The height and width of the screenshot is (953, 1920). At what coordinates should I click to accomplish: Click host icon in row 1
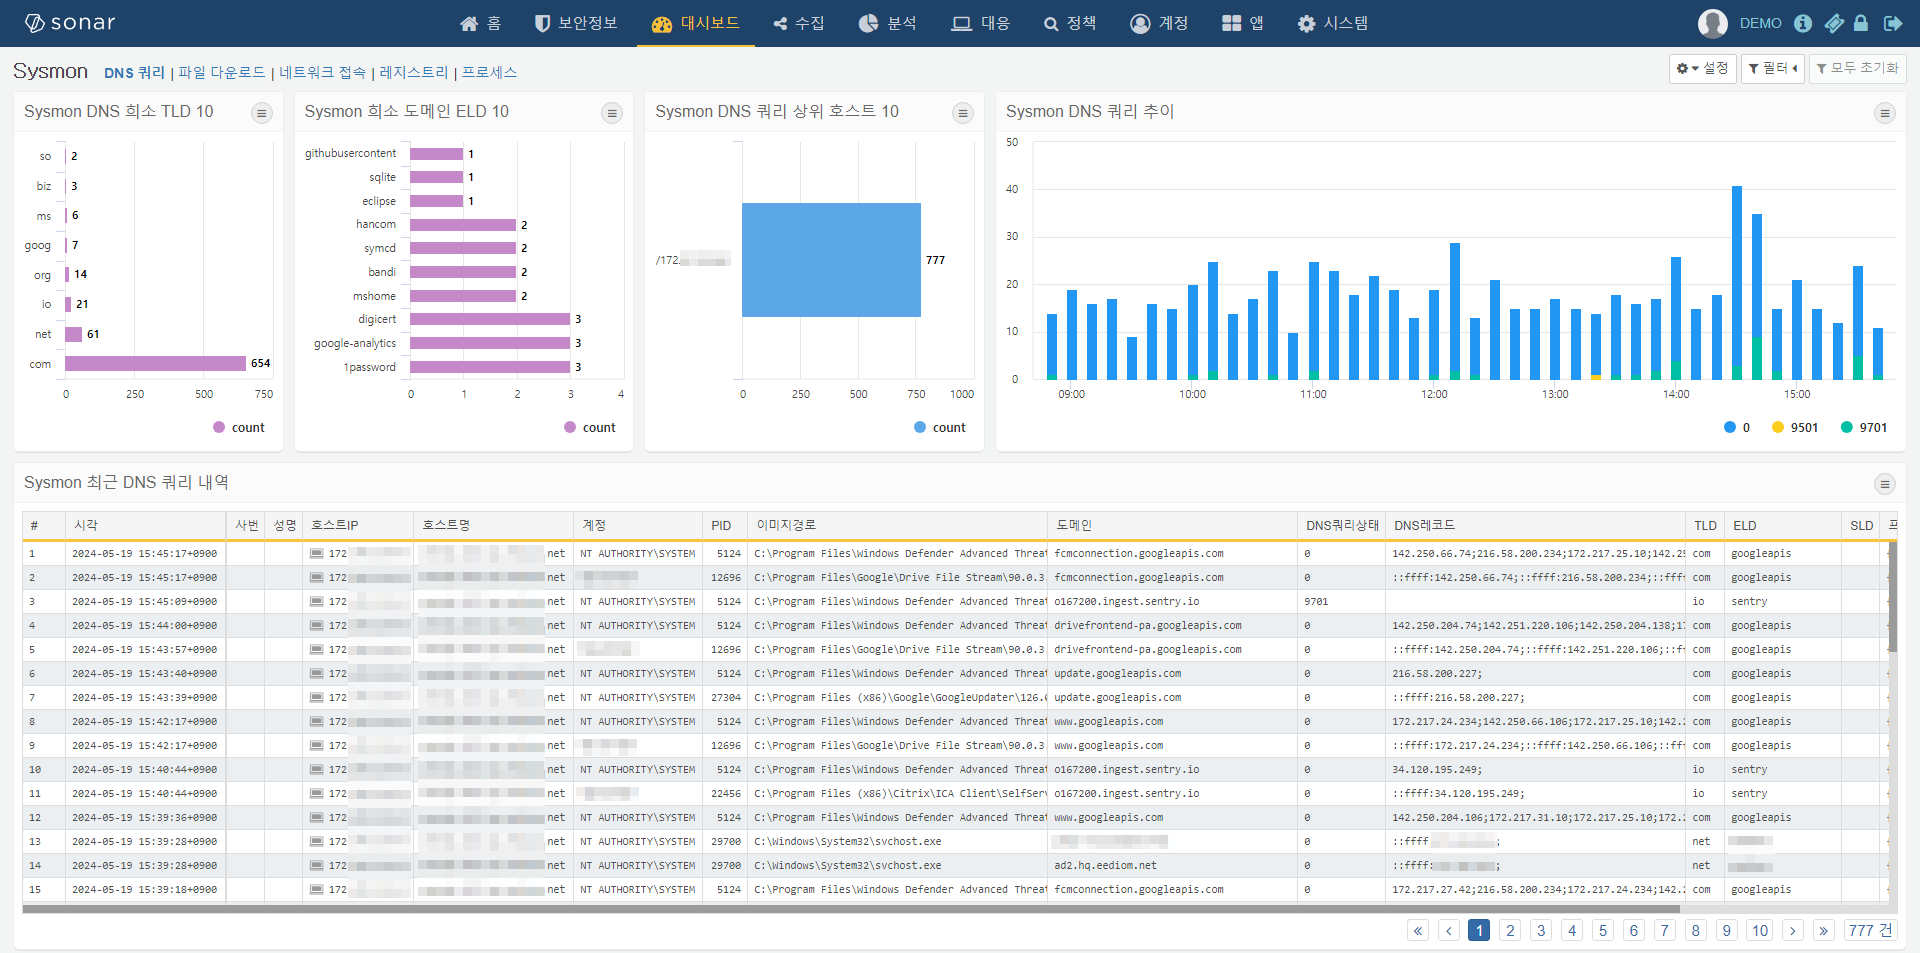[316, 554]
